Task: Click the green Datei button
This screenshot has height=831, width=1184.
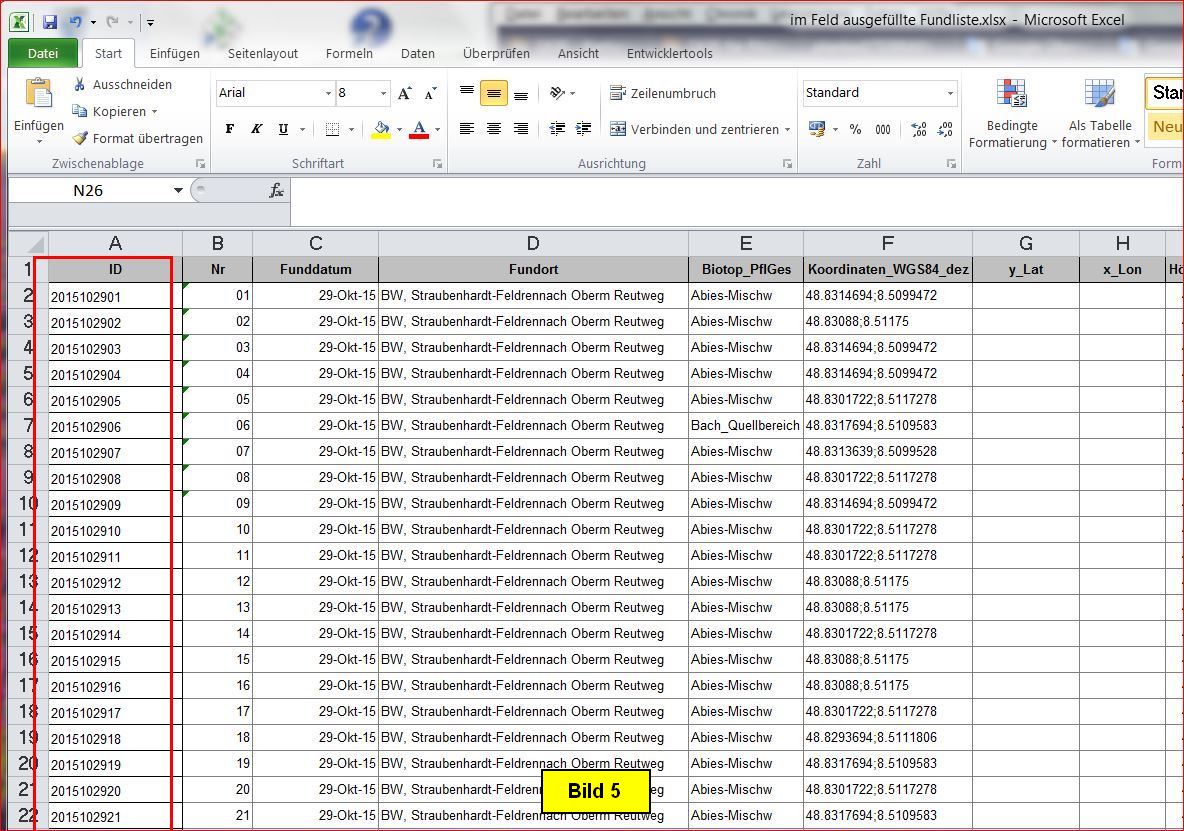Action: pos(43,53)
